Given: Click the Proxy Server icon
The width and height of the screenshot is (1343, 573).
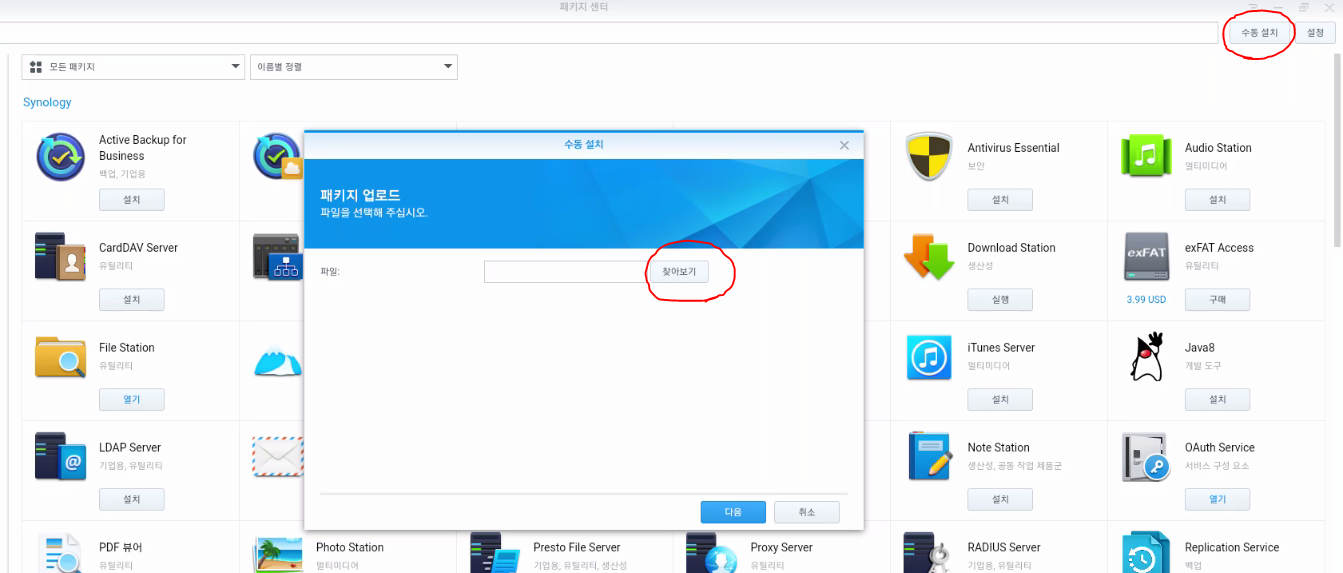Looking at the screenshot, I should [712, 553].
